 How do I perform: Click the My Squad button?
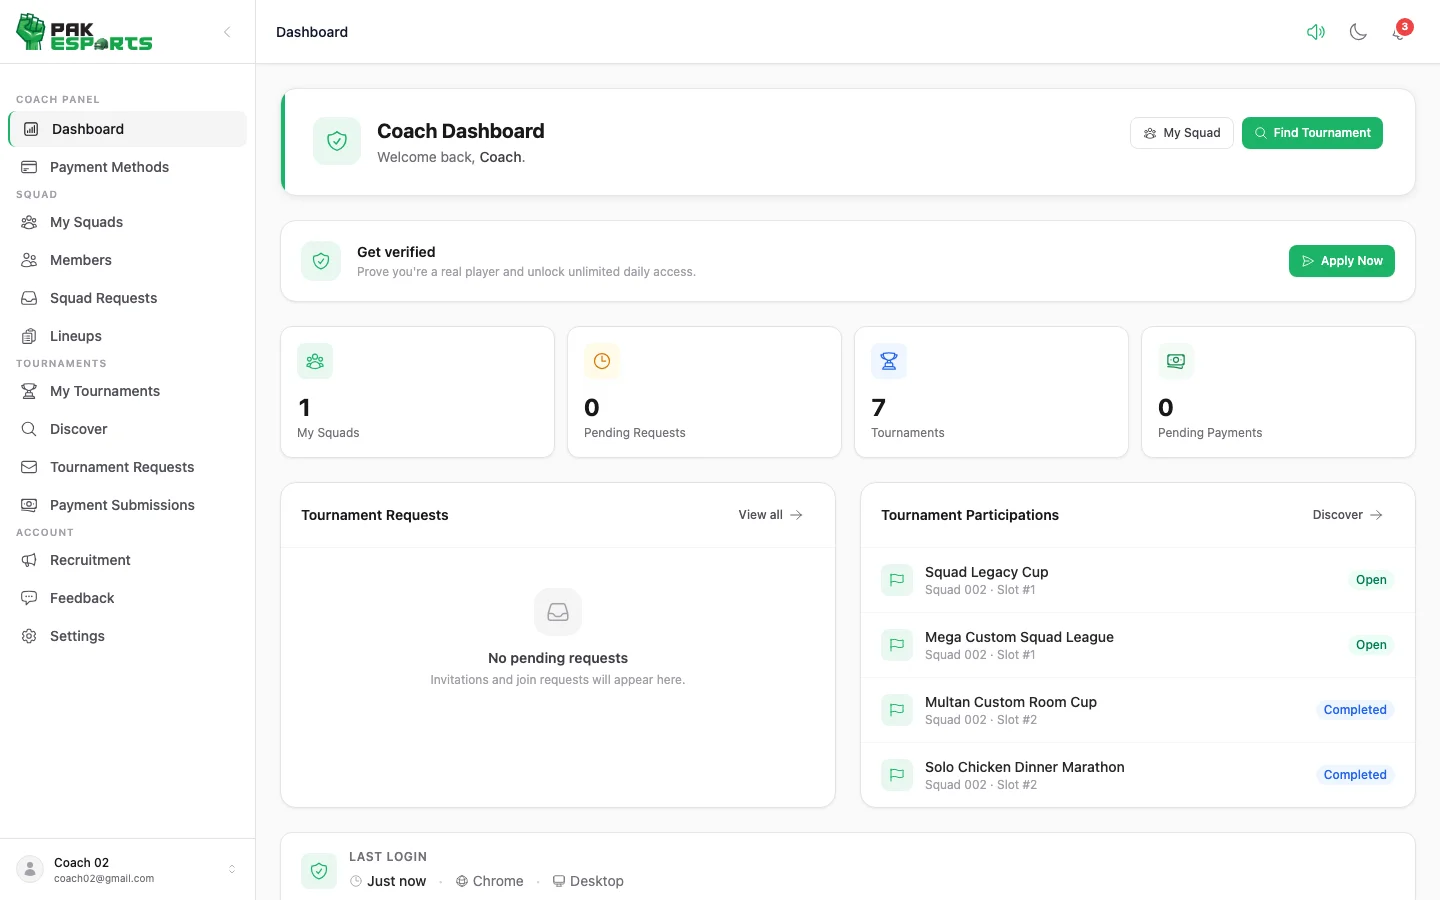[1182, 133]
